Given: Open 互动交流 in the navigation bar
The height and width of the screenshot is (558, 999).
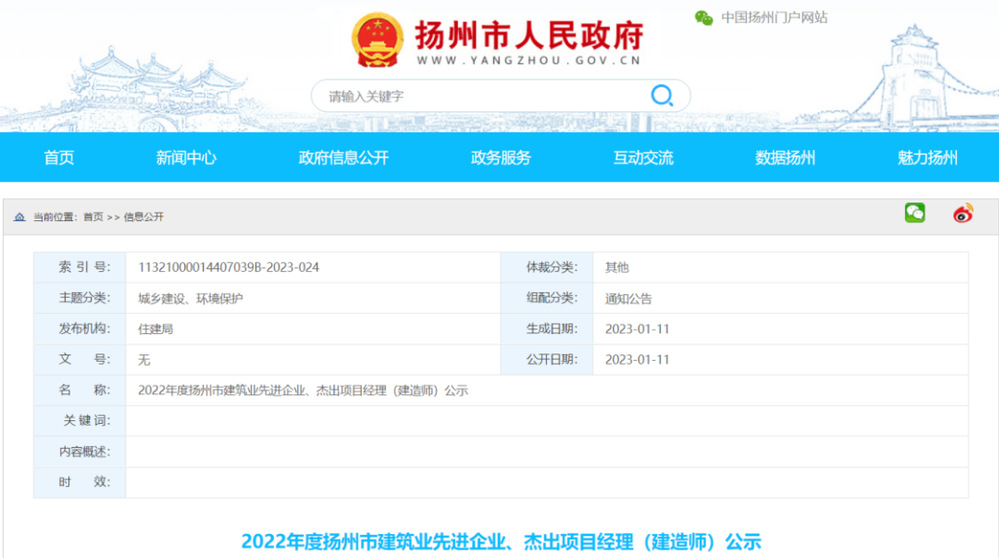Looking at the screenshot, I should pos(643,158).
